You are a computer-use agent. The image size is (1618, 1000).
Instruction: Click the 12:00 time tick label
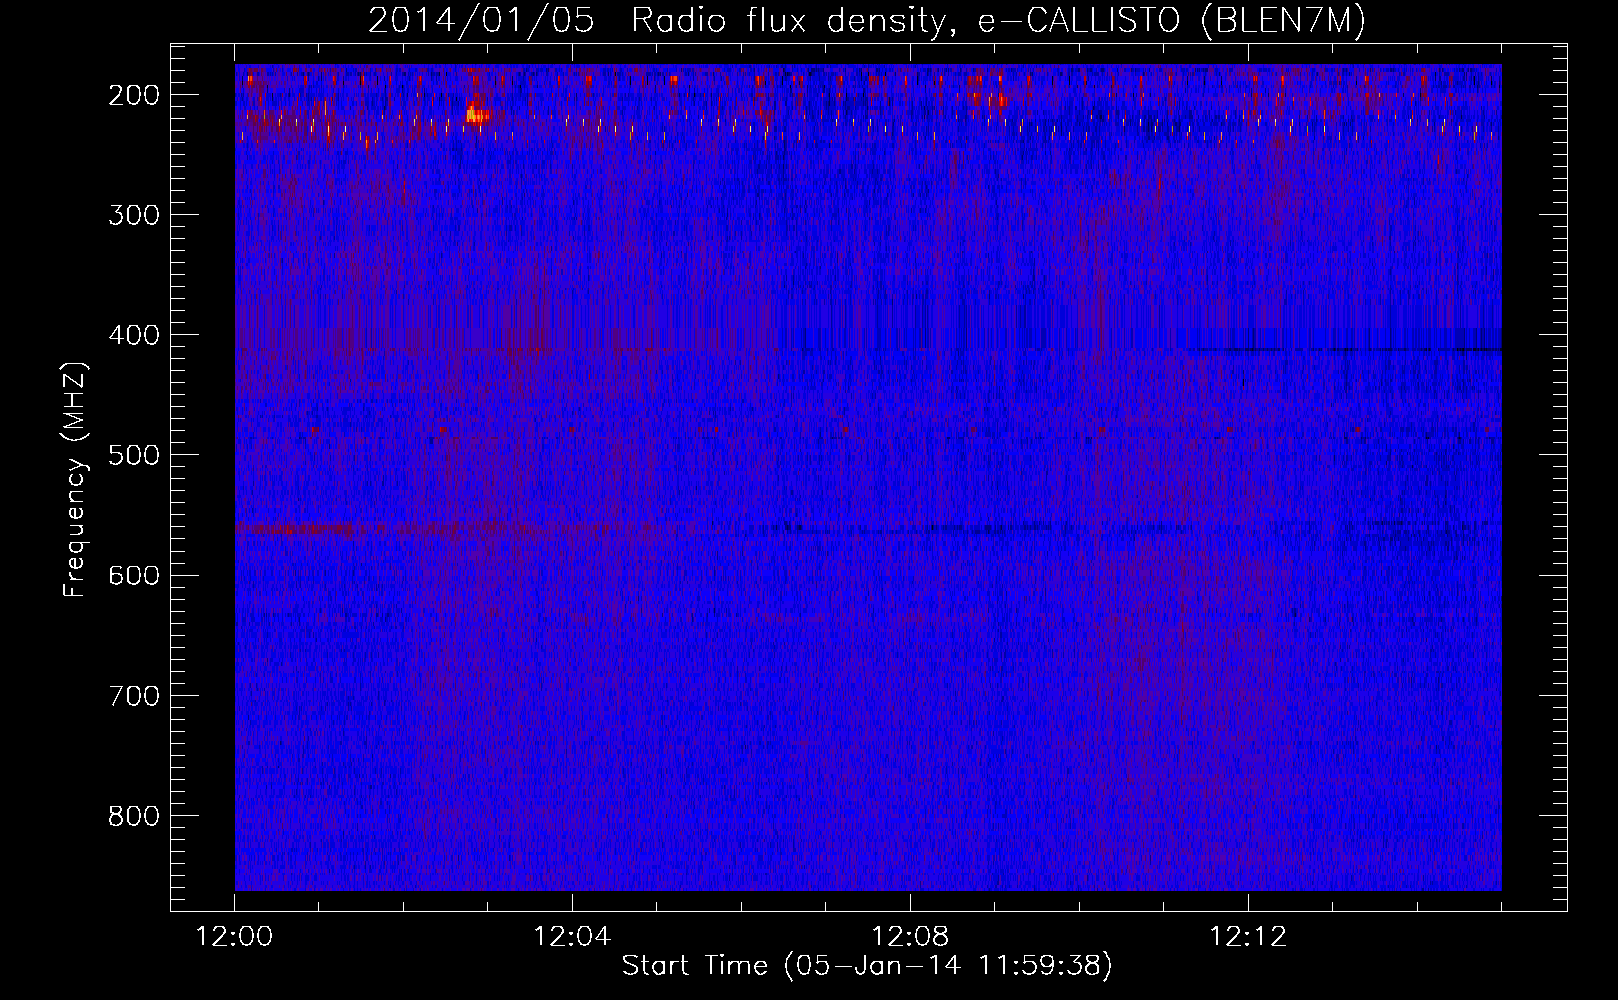234,937
